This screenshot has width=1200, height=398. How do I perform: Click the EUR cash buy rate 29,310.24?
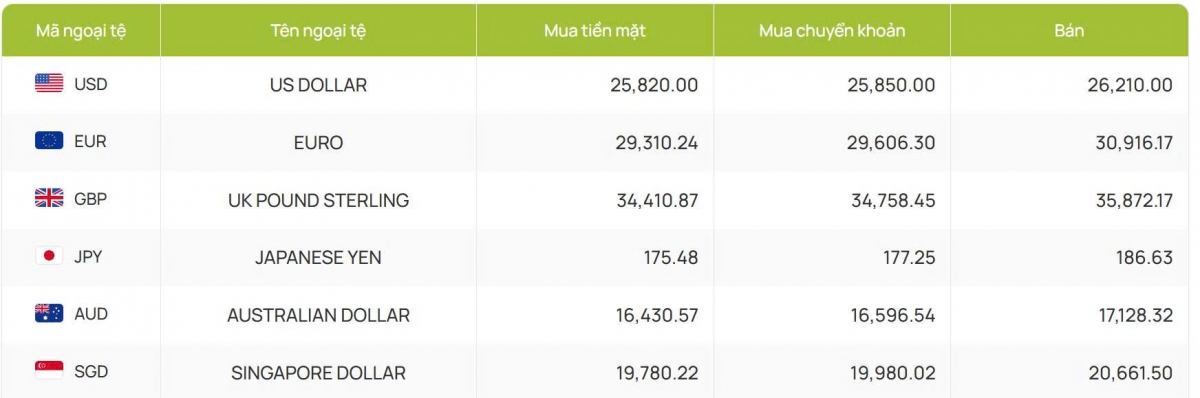(x=656, y=143)
